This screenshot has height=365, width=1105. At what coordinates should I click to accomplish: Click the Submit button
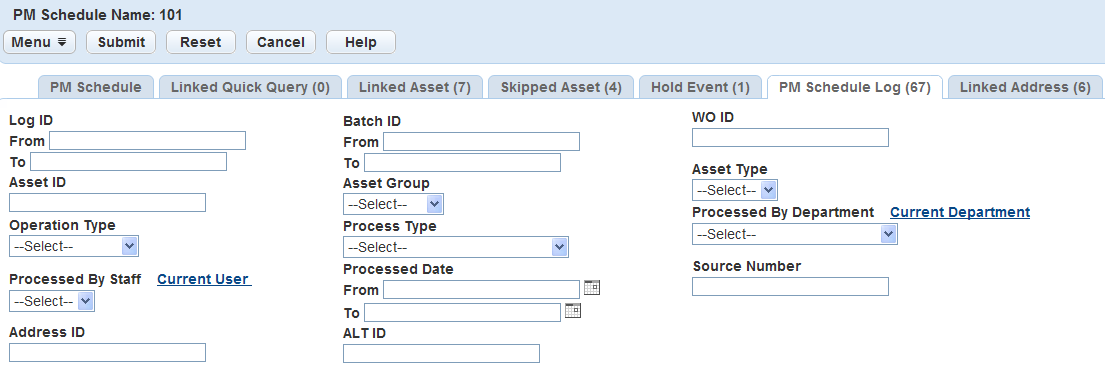(x=121, y=42)
